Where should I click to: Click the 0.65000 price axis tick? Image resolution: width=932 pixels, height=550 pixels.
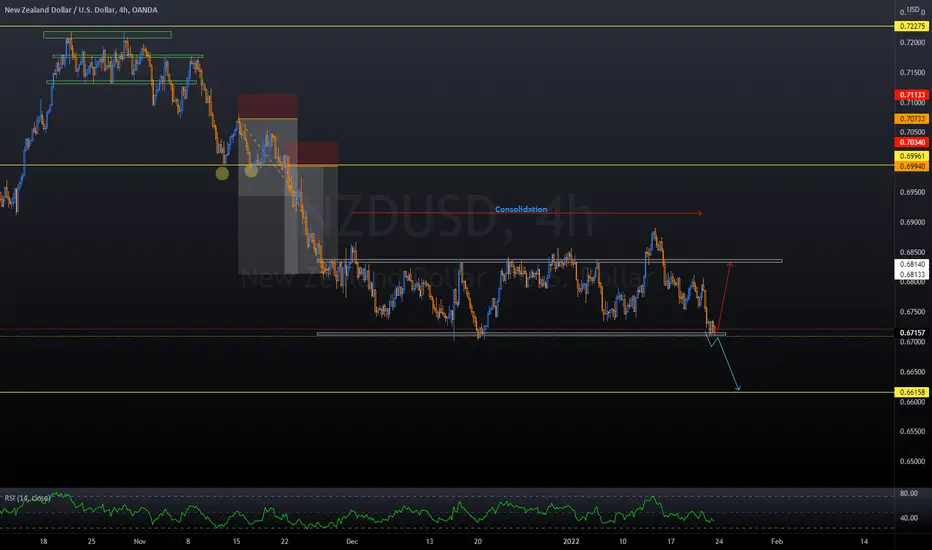tap(912, 461)
